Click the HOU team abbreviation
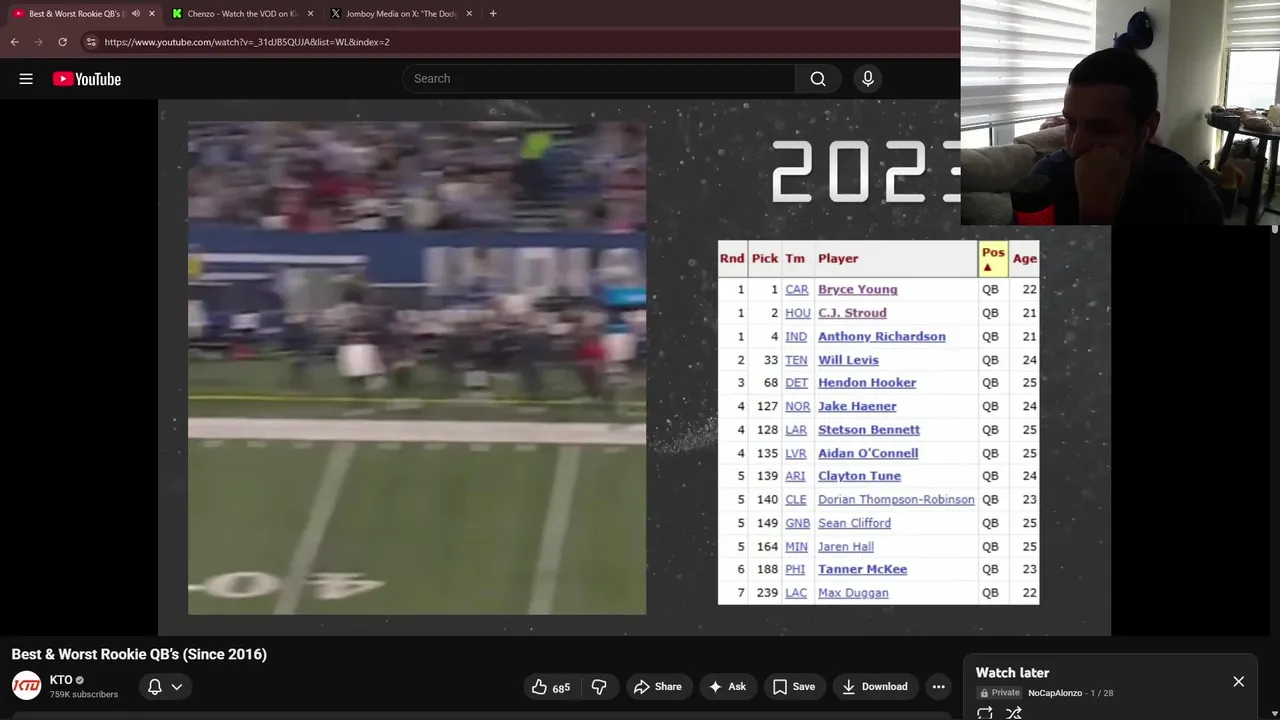Screen dimensions: 1280x720 797,313
